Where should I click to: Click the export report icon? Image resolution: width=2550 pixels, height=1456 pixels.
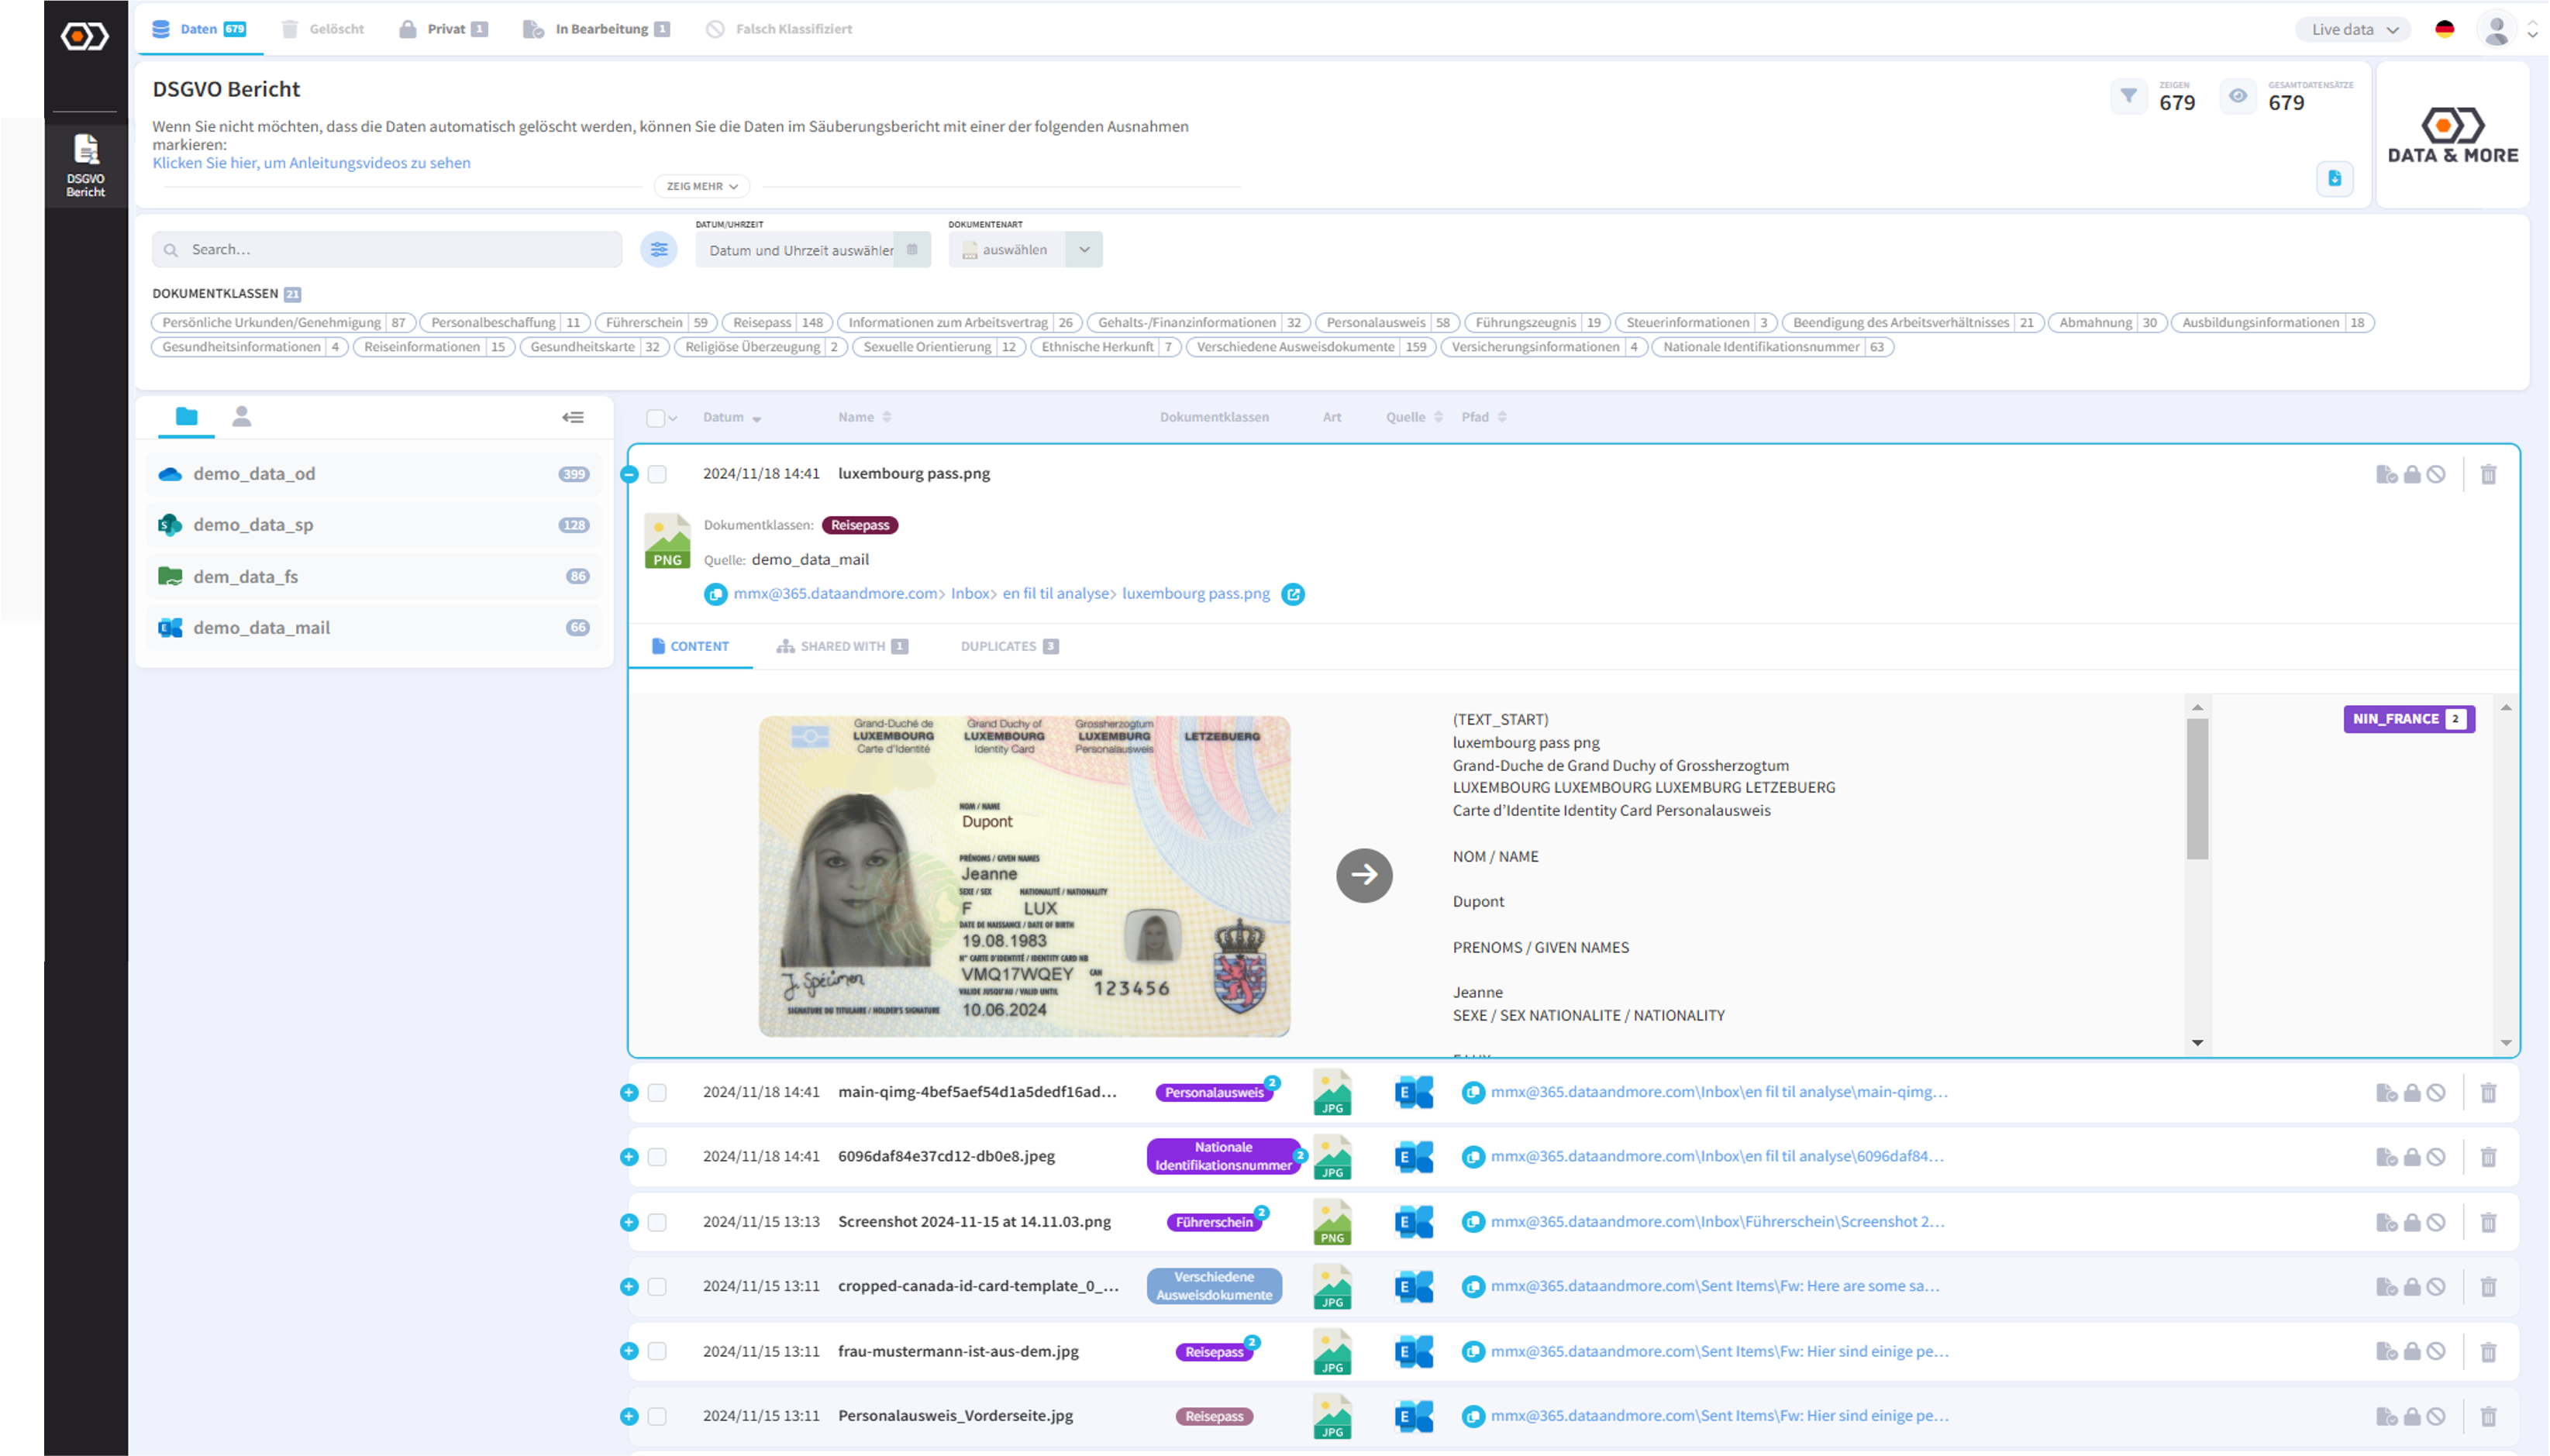[2334, 179]
